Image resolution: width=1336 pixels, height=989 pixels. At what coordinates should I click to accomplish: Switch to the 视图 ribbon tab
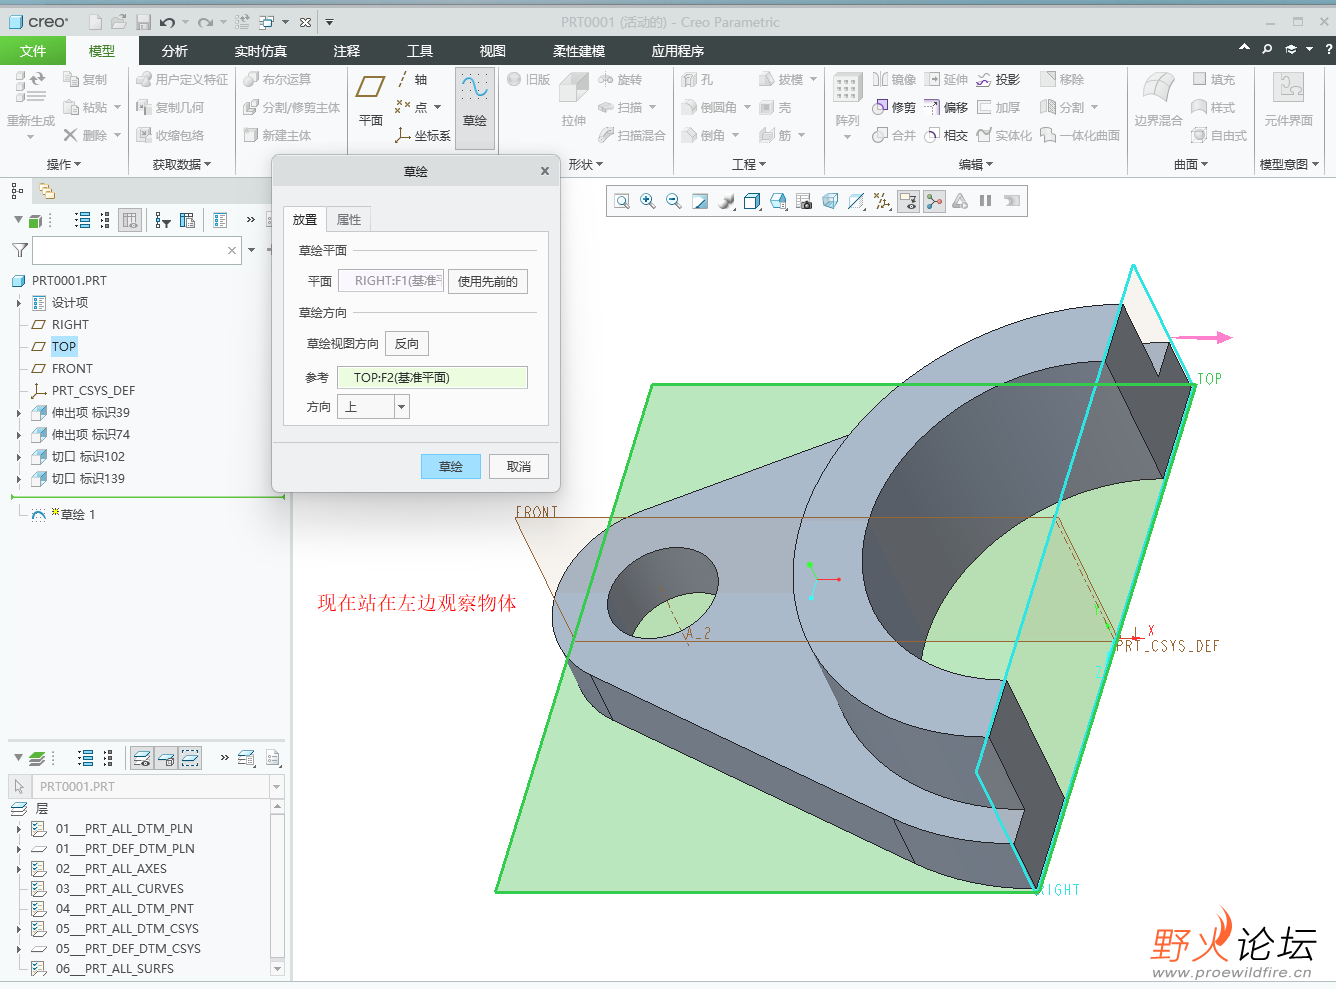pyautogui.click(x=493, y=50)
